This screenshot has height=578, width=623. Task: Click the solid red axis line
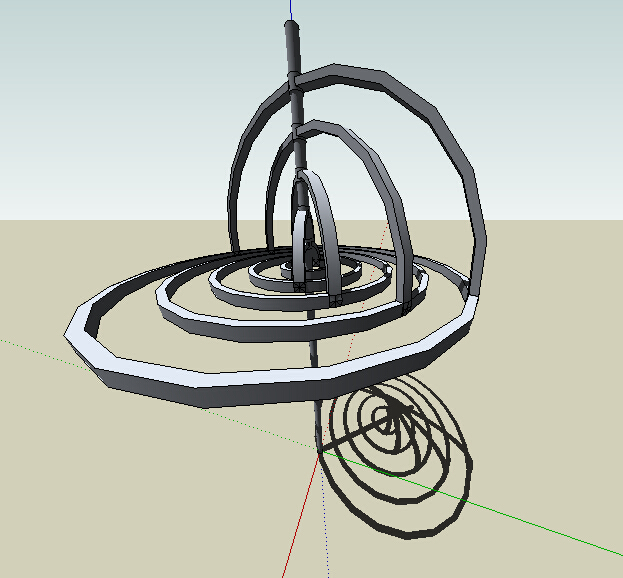(301, 516)
